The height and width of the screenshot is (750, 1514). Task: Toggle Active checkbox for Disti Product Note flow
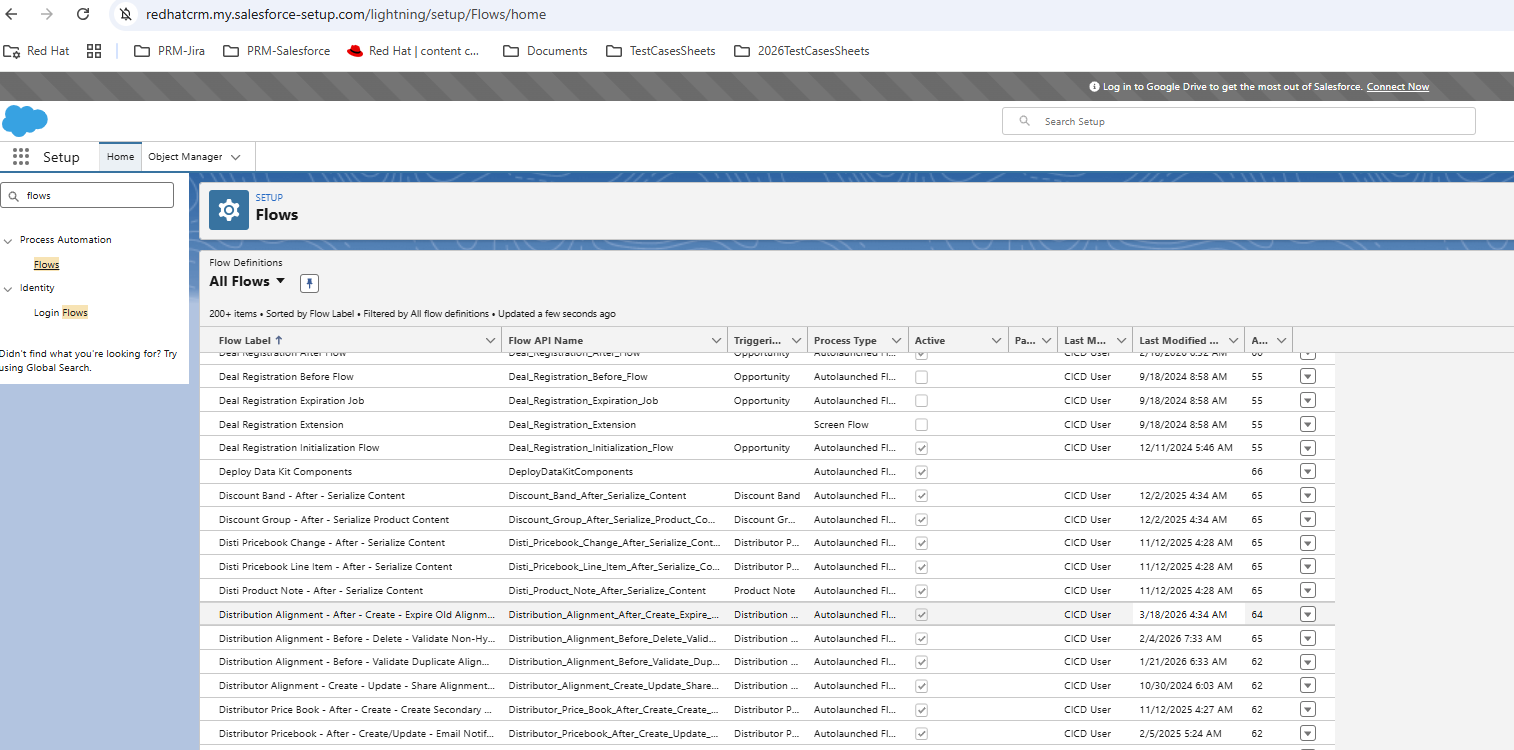coord(921,591)
